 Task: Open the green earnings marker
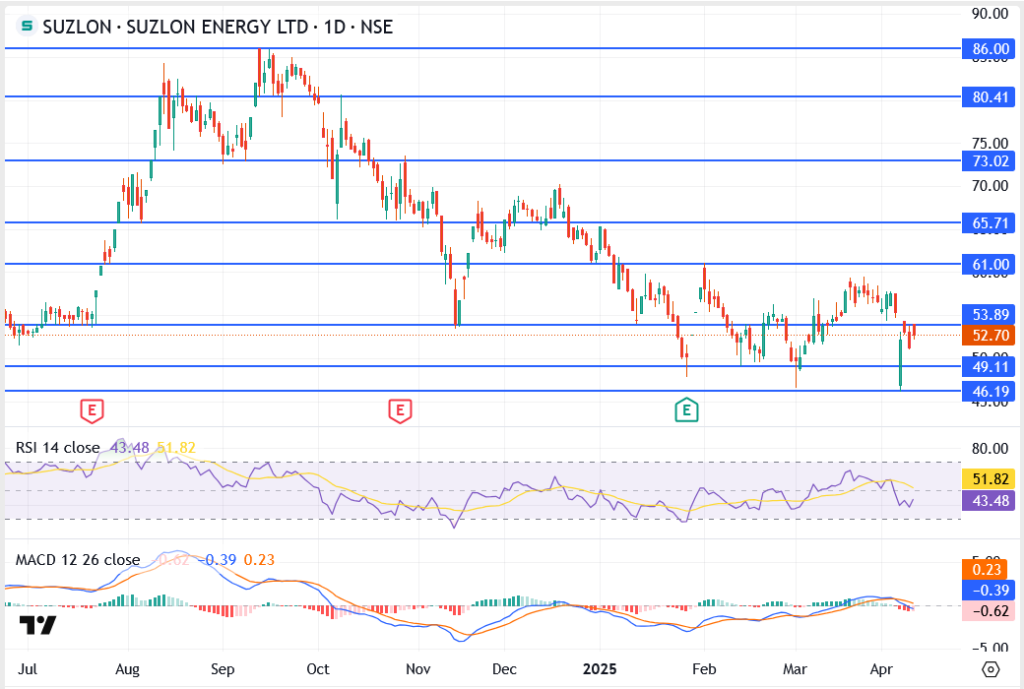coord(686,409)
